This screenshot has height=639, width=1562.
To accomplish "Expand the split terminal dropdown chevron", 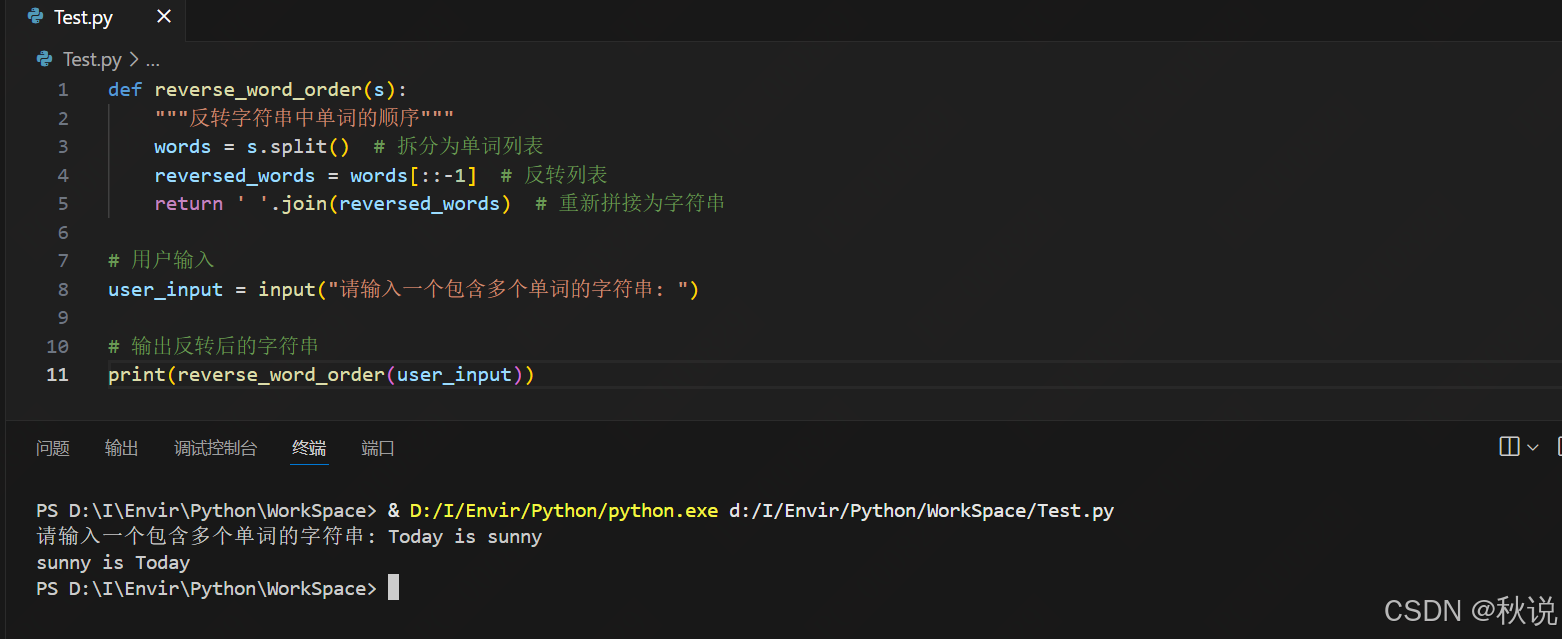I will [x=1533, y=447].
